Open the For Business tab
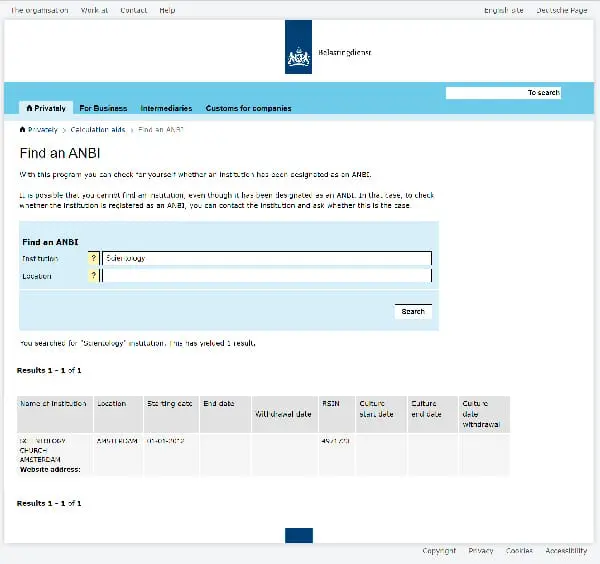Viewport: 600px width, 564px height. (103, 108)
